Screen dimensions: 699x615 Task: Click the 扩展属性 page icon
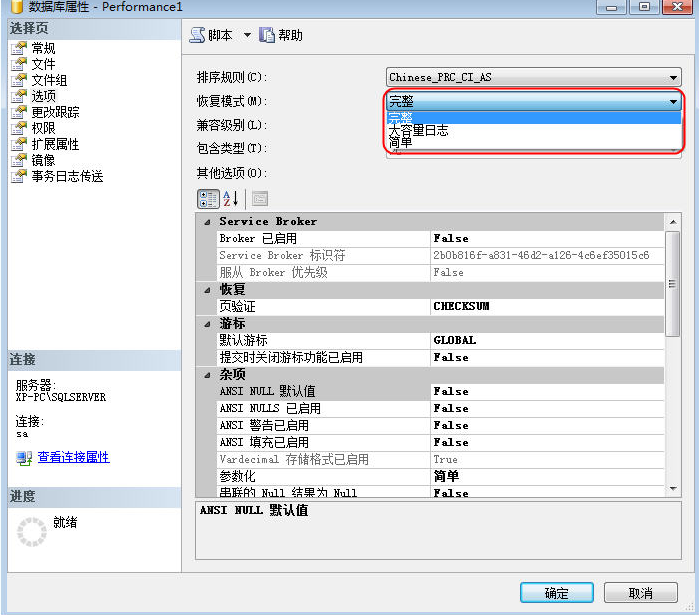[x=19, y=144]
